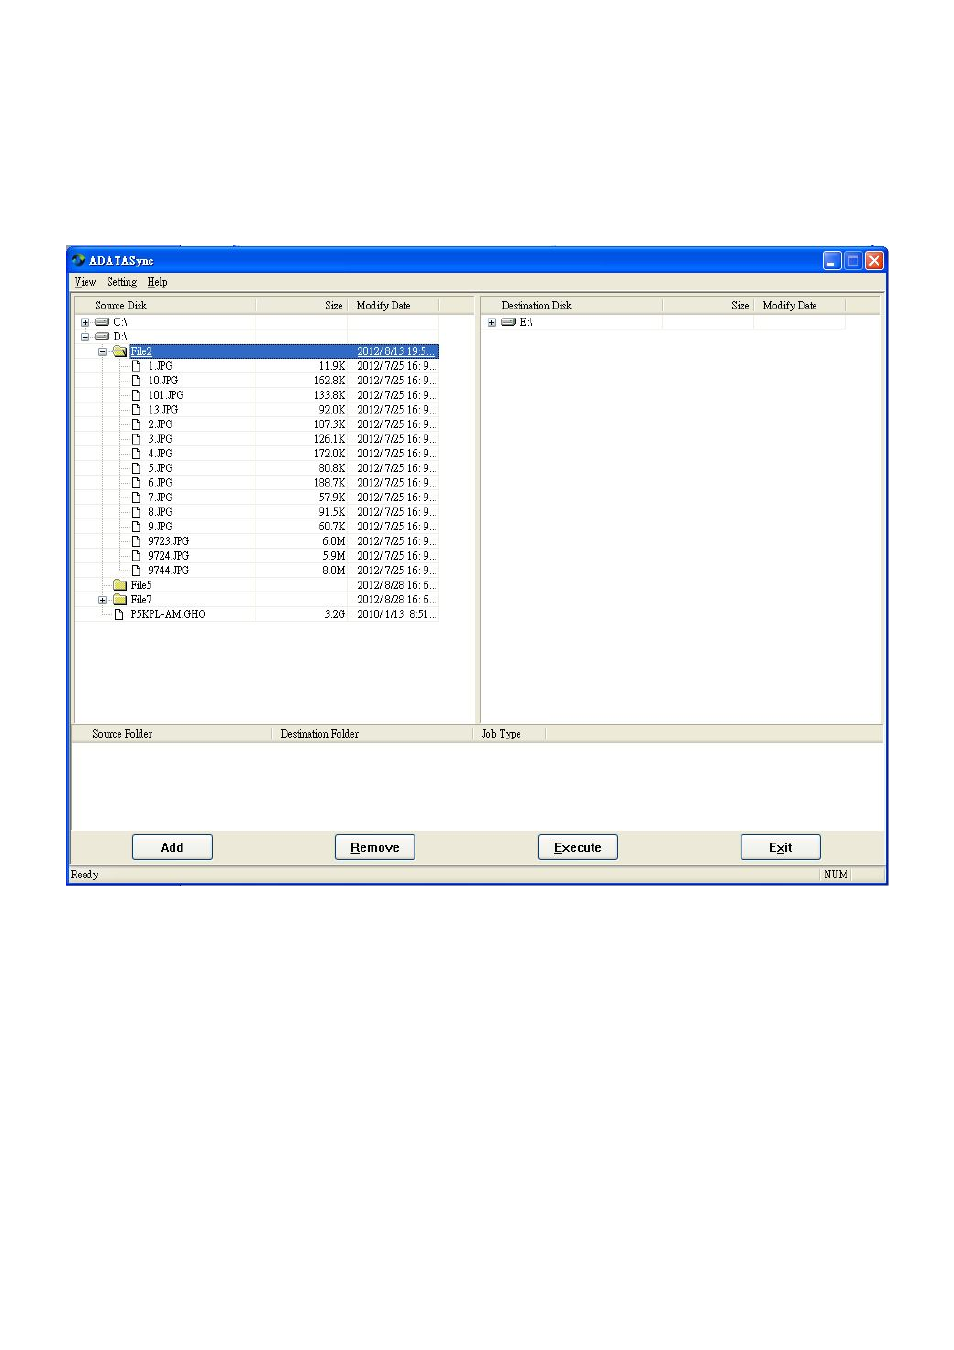Click the file icon of 5.JPG

(x=136, y=468)
